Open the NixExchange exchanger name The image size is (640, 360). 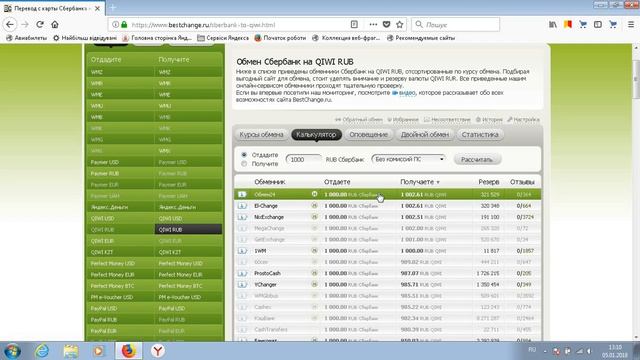[x=269, y=217]
